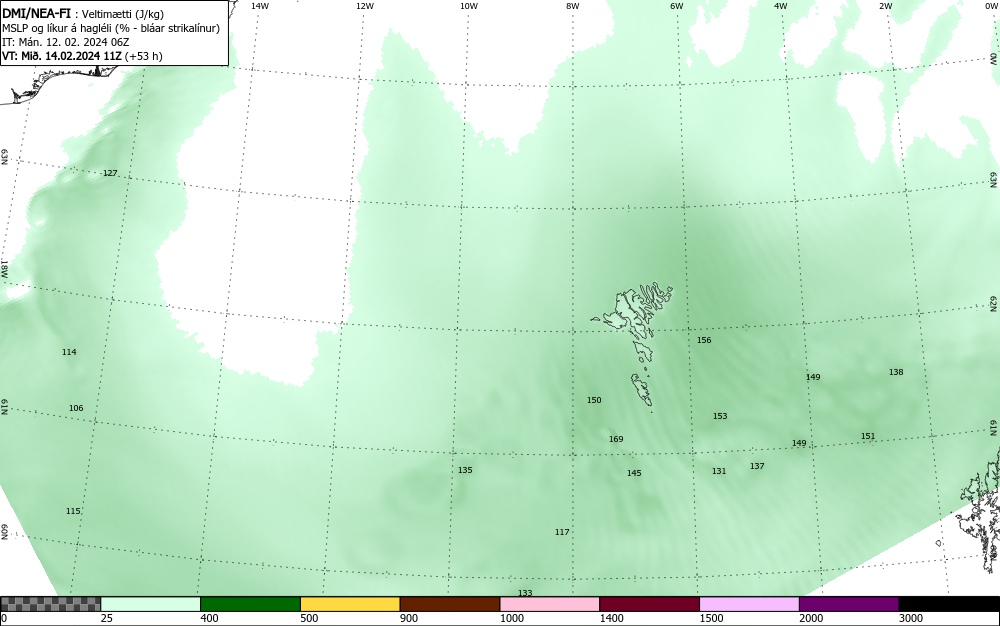Click the 12W longitude label
This screenshot has height=626, width=1000.
(364, 6)
